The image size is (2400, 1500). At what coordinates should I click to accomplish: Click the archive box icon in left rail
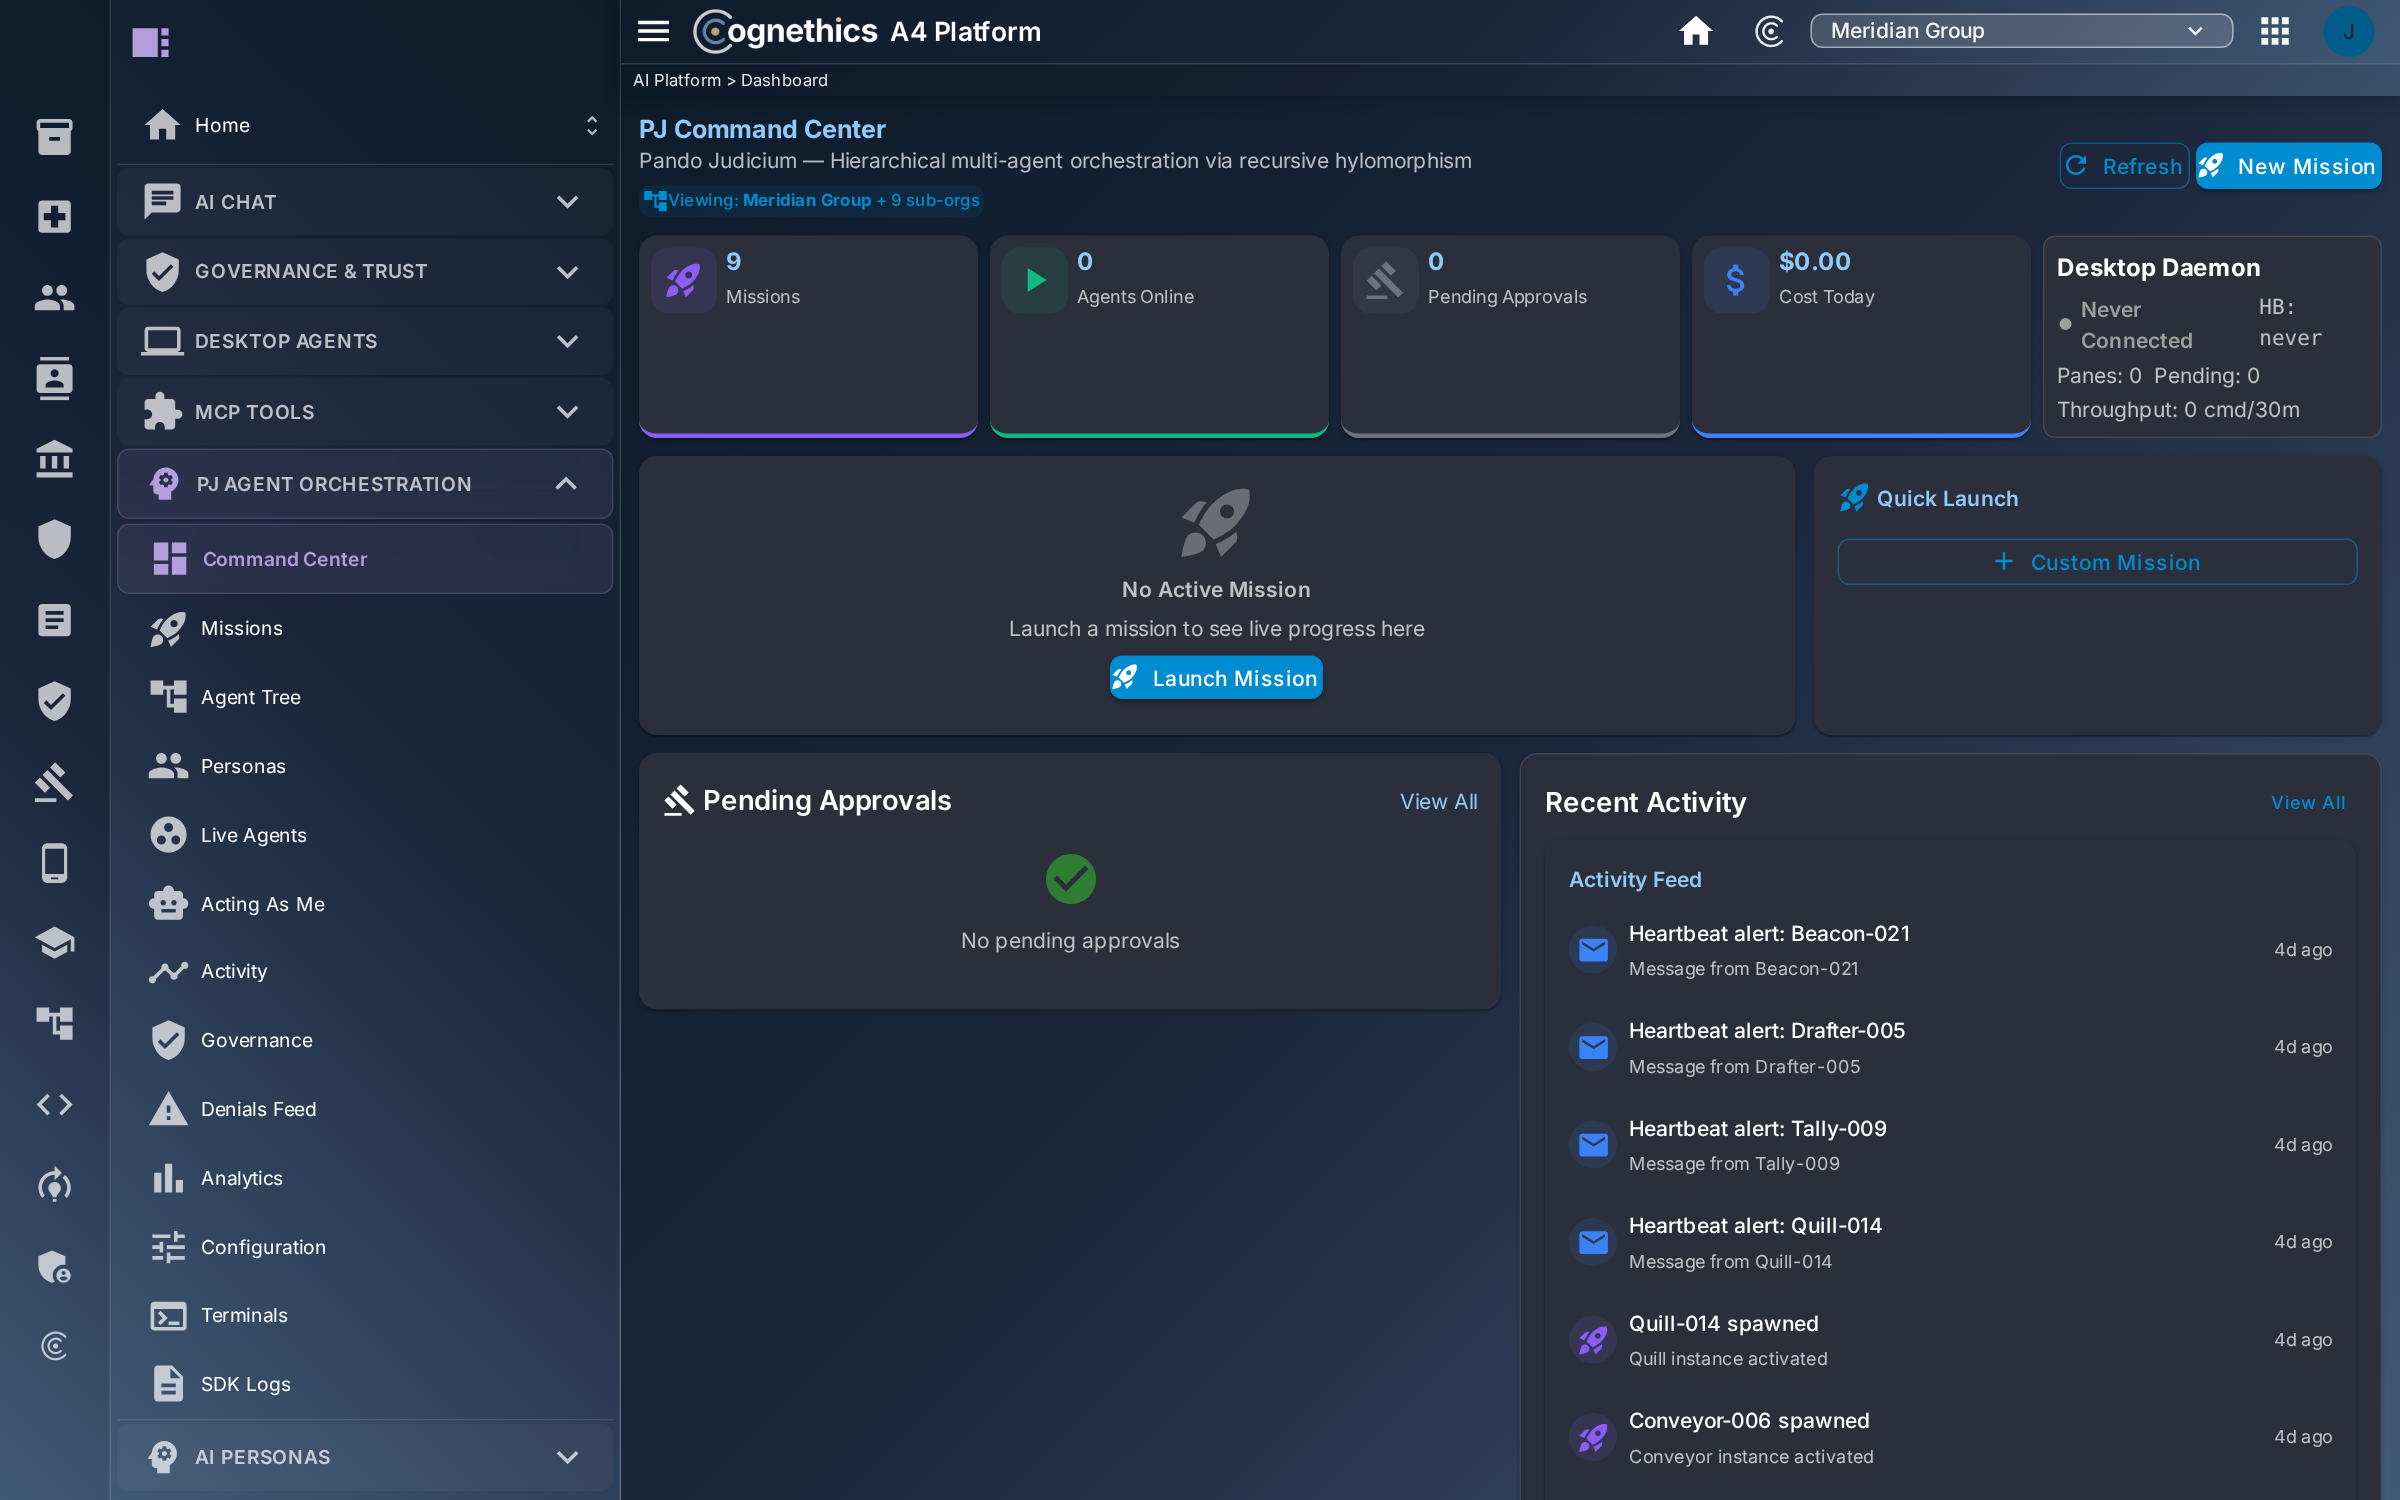pos(54,136)
